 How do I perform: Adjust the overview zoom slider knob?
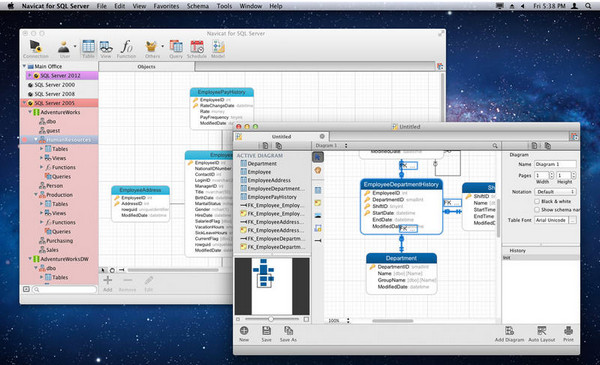pyautogui.click(x=271, y=319)
